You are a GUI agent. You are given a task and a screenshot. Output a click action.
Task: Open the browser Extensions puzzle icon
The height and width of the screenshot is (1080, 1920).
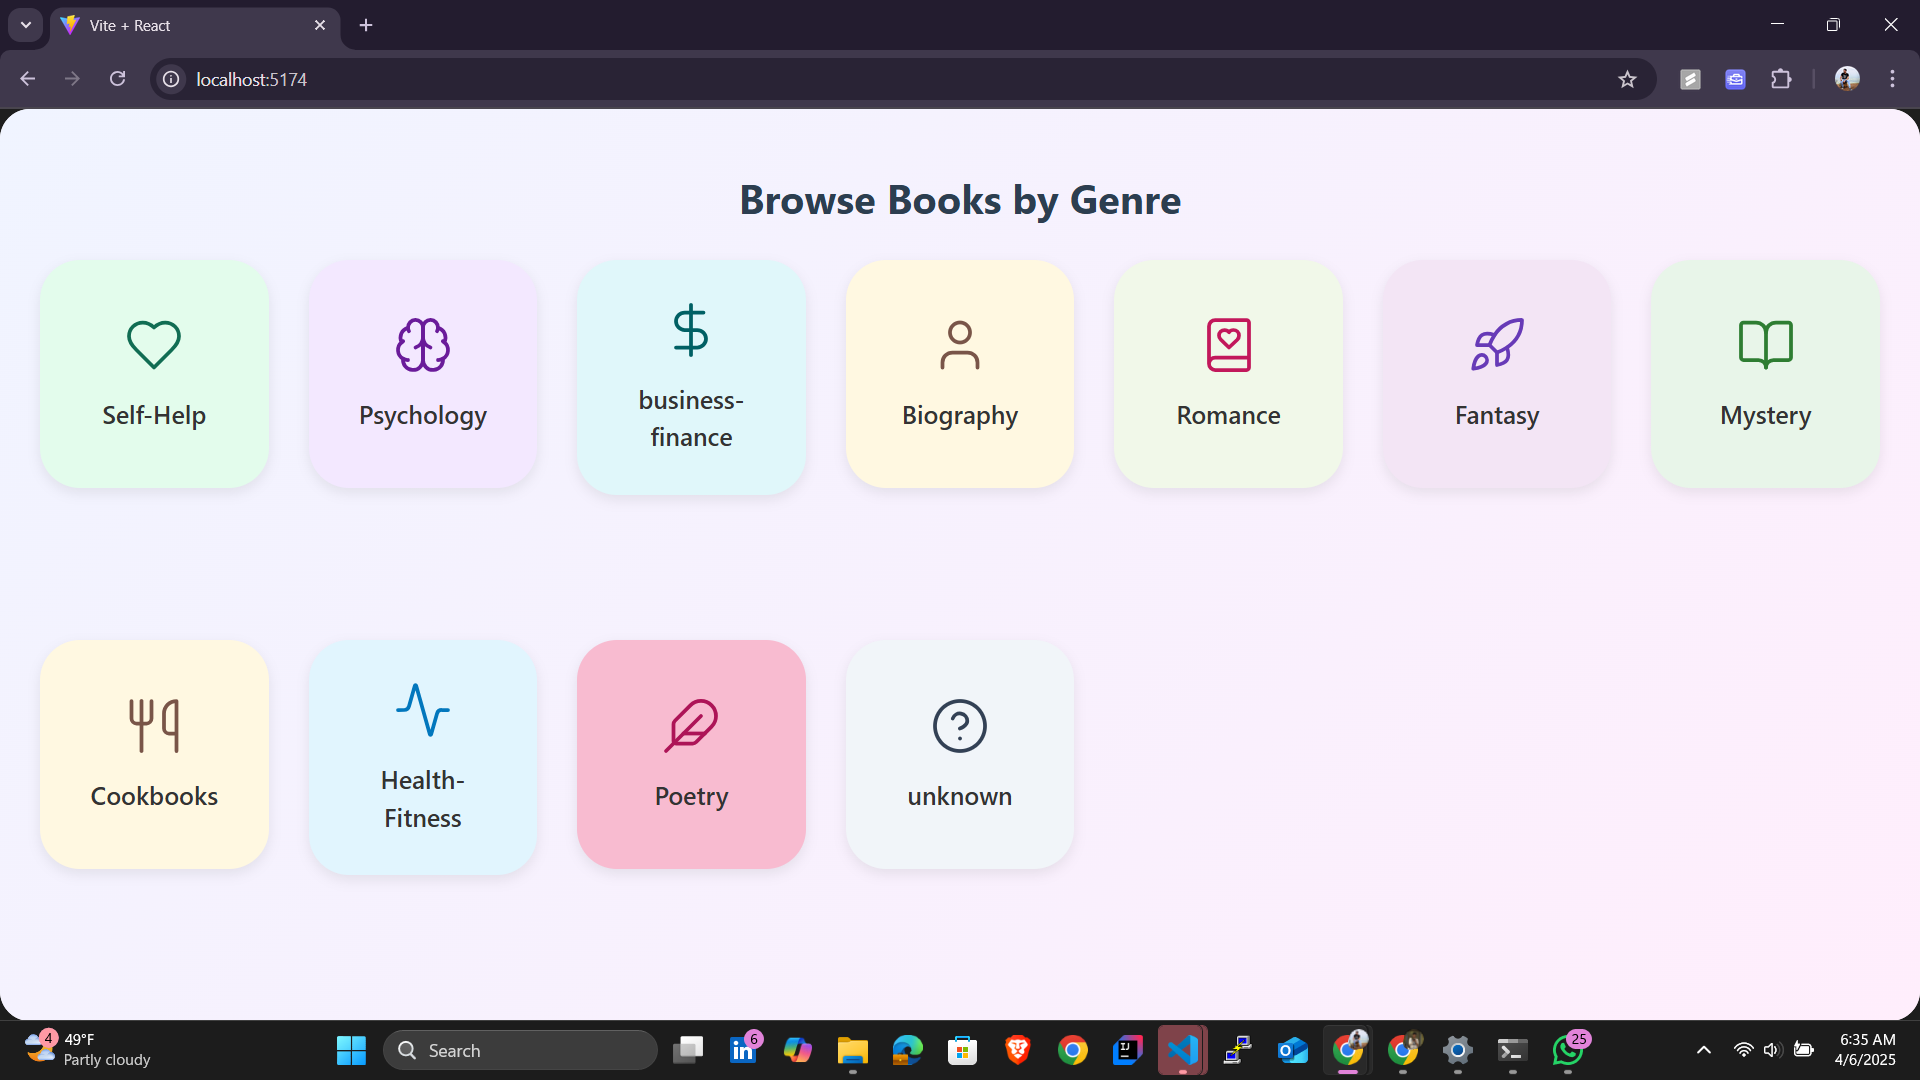pos(1781,79)
